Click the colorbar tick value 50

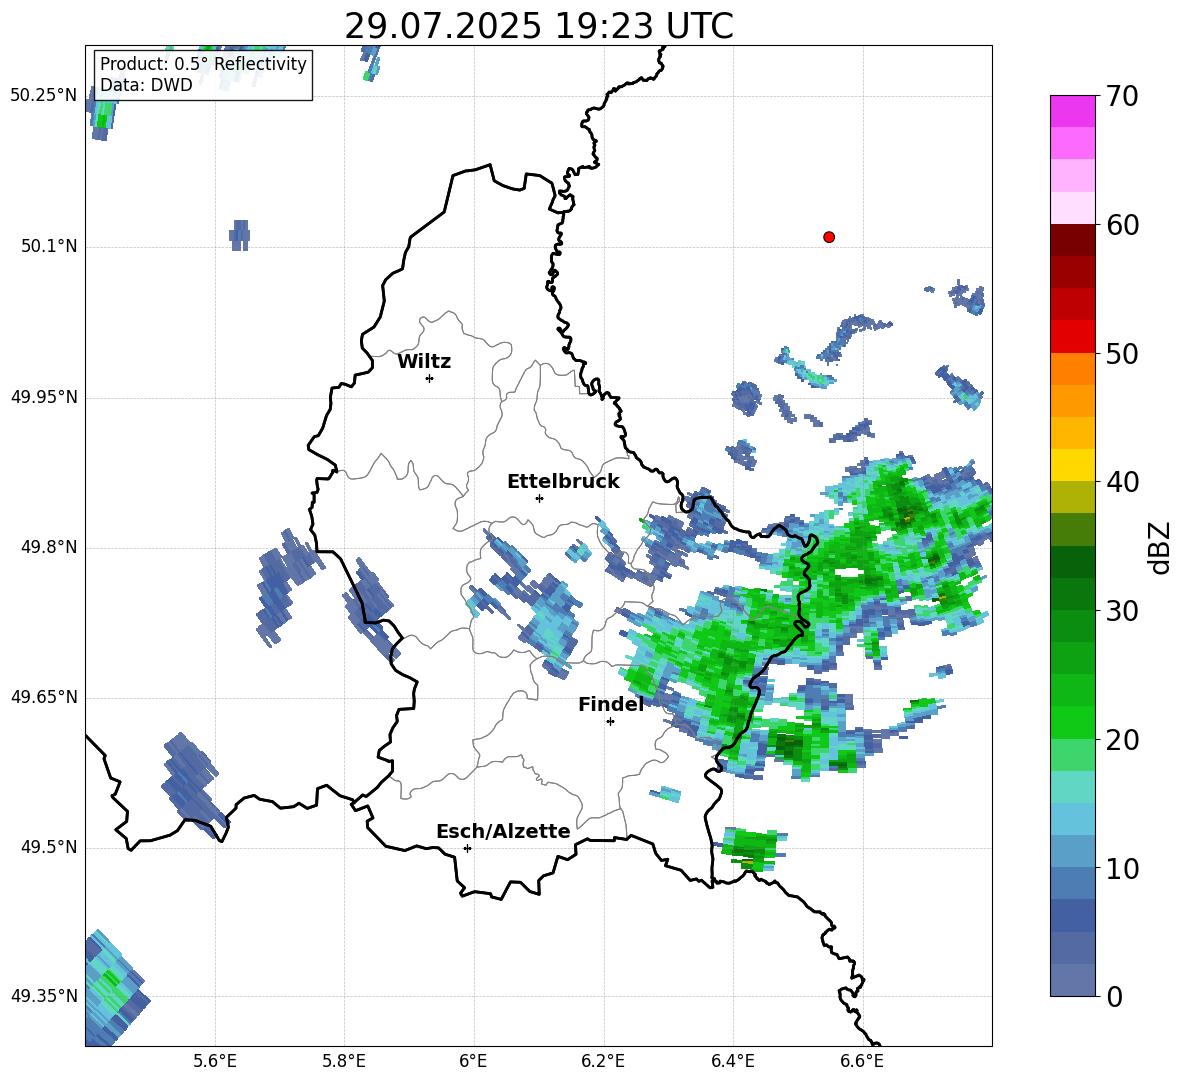point(1122,353)
